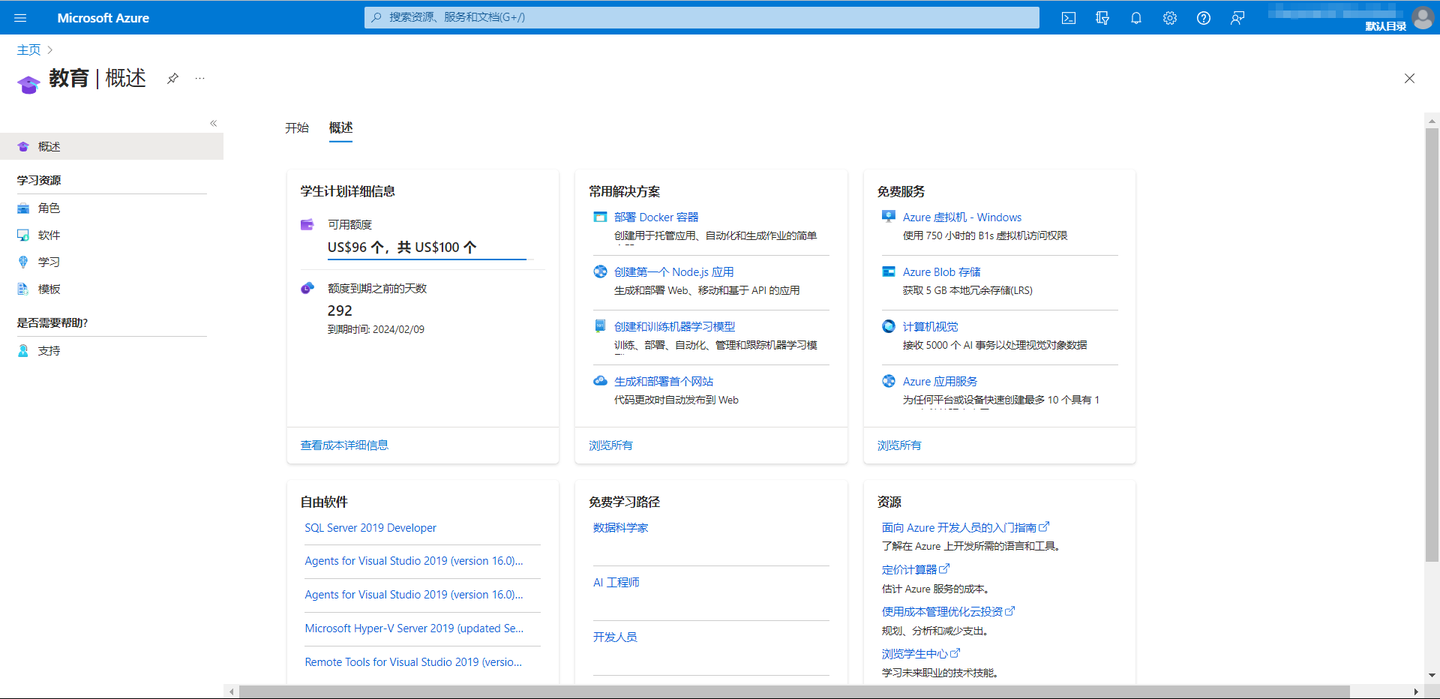This screenshot has width=1440, height=699.
Task: Click the Microsoft Azure logo text
Action: coord(103,18)
